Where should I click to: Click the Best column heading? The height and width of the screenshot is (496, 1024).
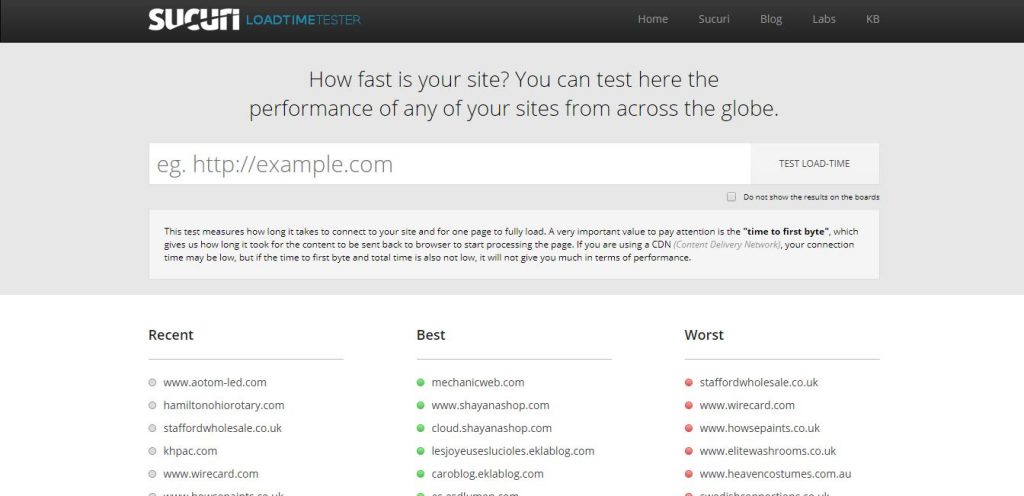(x=431, y=335)
